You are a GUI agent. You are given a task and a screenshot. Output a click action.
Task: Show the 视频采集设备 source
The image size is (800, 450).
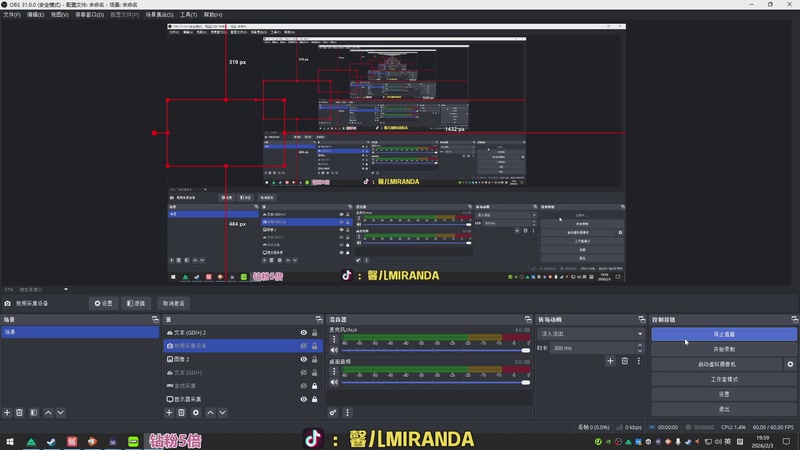[x=304, y=346]
